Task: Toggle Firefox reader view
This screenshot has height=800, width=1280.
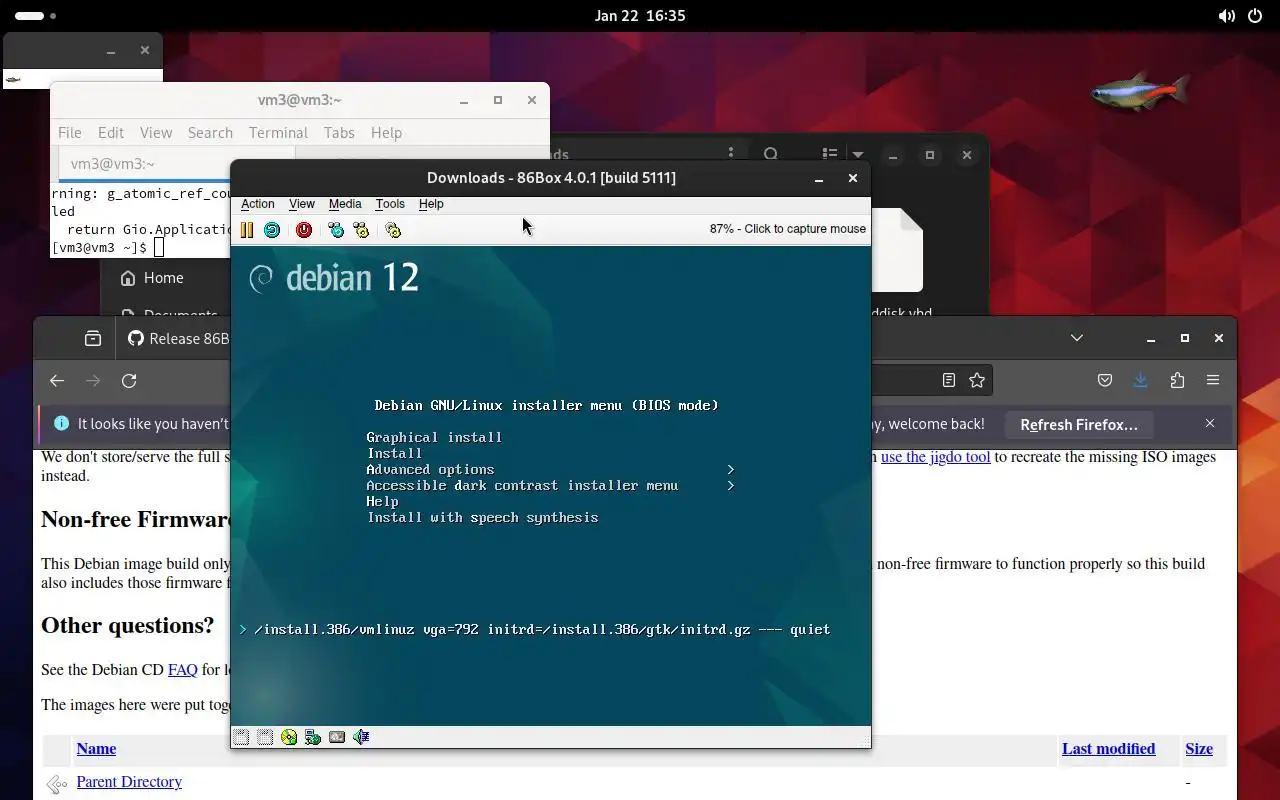Action: 949,380
